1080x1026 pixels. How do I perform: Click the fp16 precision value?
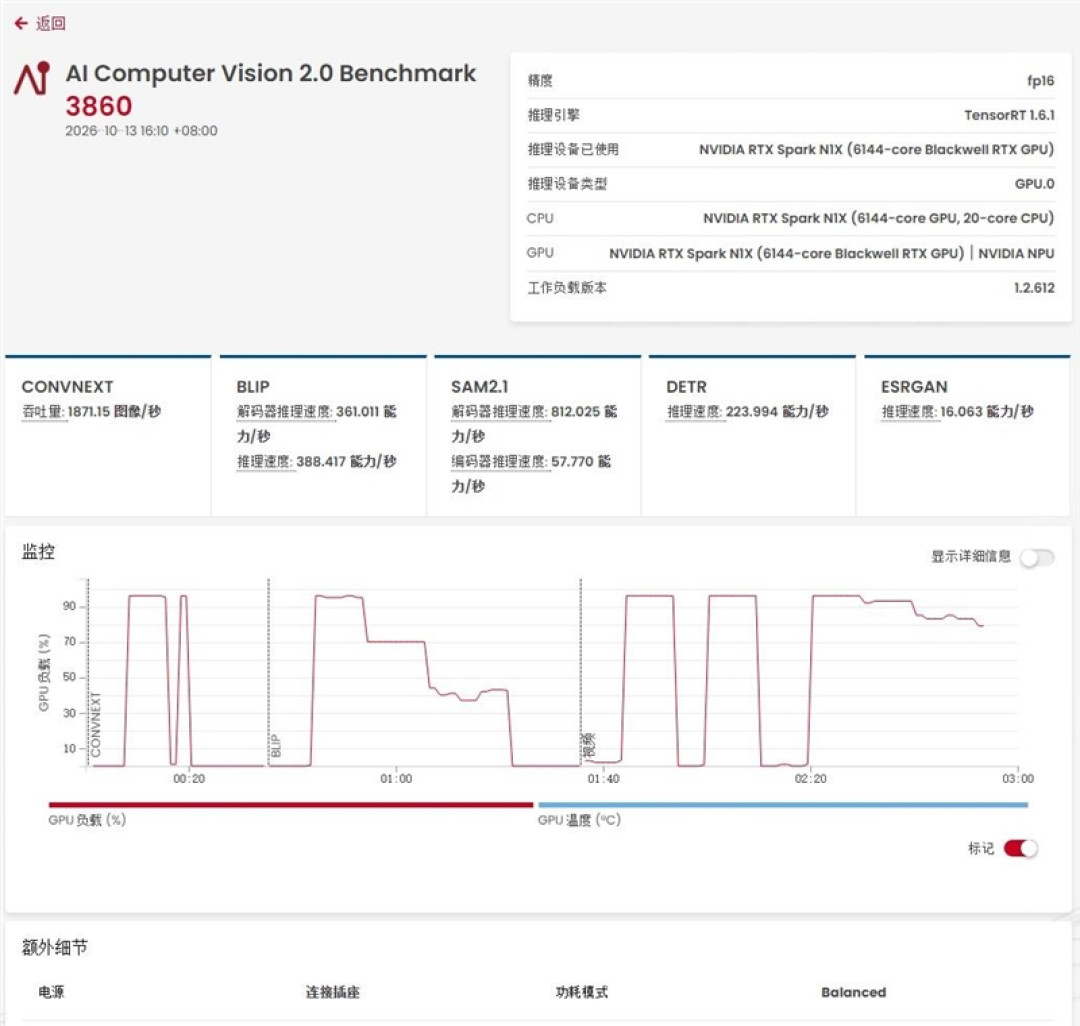click(x=1040, y=81)
